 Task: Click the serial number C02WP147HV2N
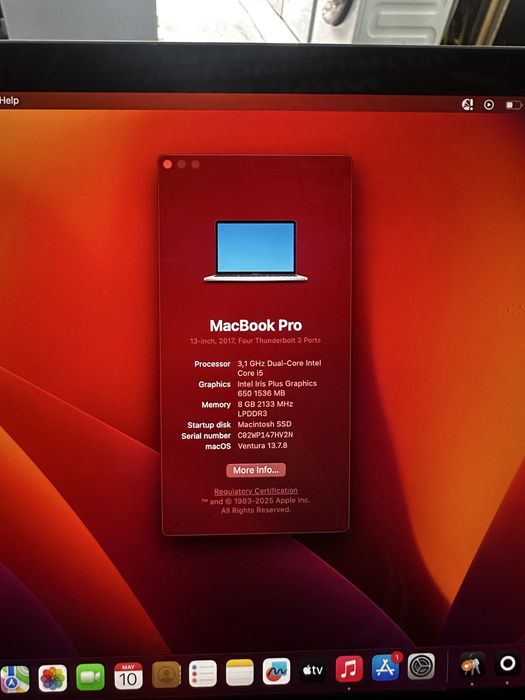pyautogui.click(x=265, y=434)
